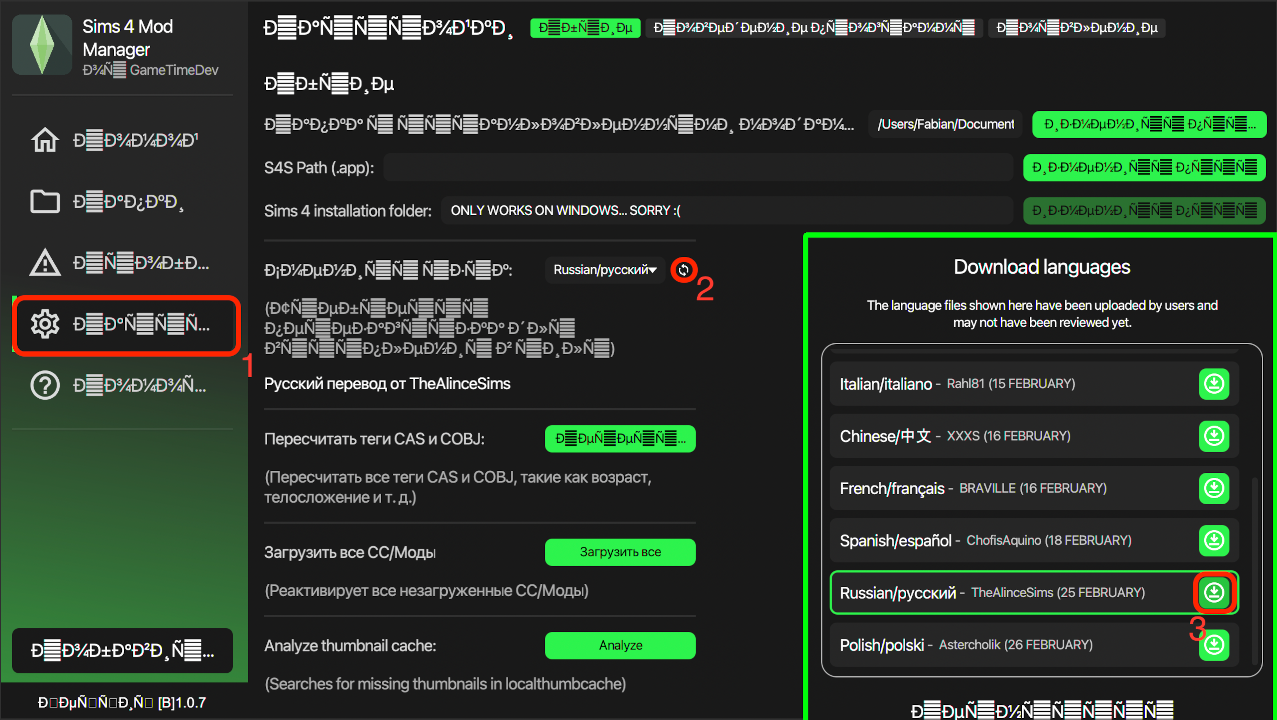1277x720 pixels.
Task: Open the mods folder icon in sidebar
Action: click(x=44, y=202)
